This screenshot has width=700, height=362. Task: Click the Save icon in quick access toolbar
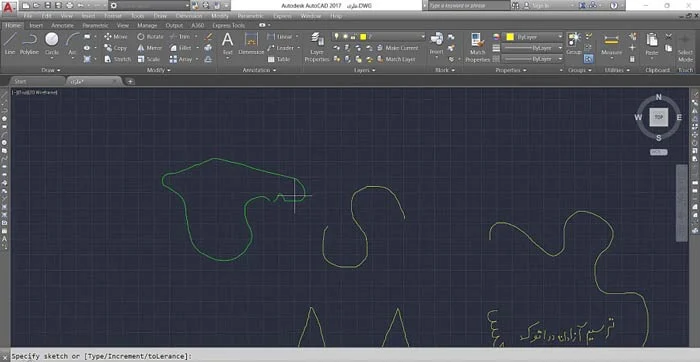[x=48, y=6]
